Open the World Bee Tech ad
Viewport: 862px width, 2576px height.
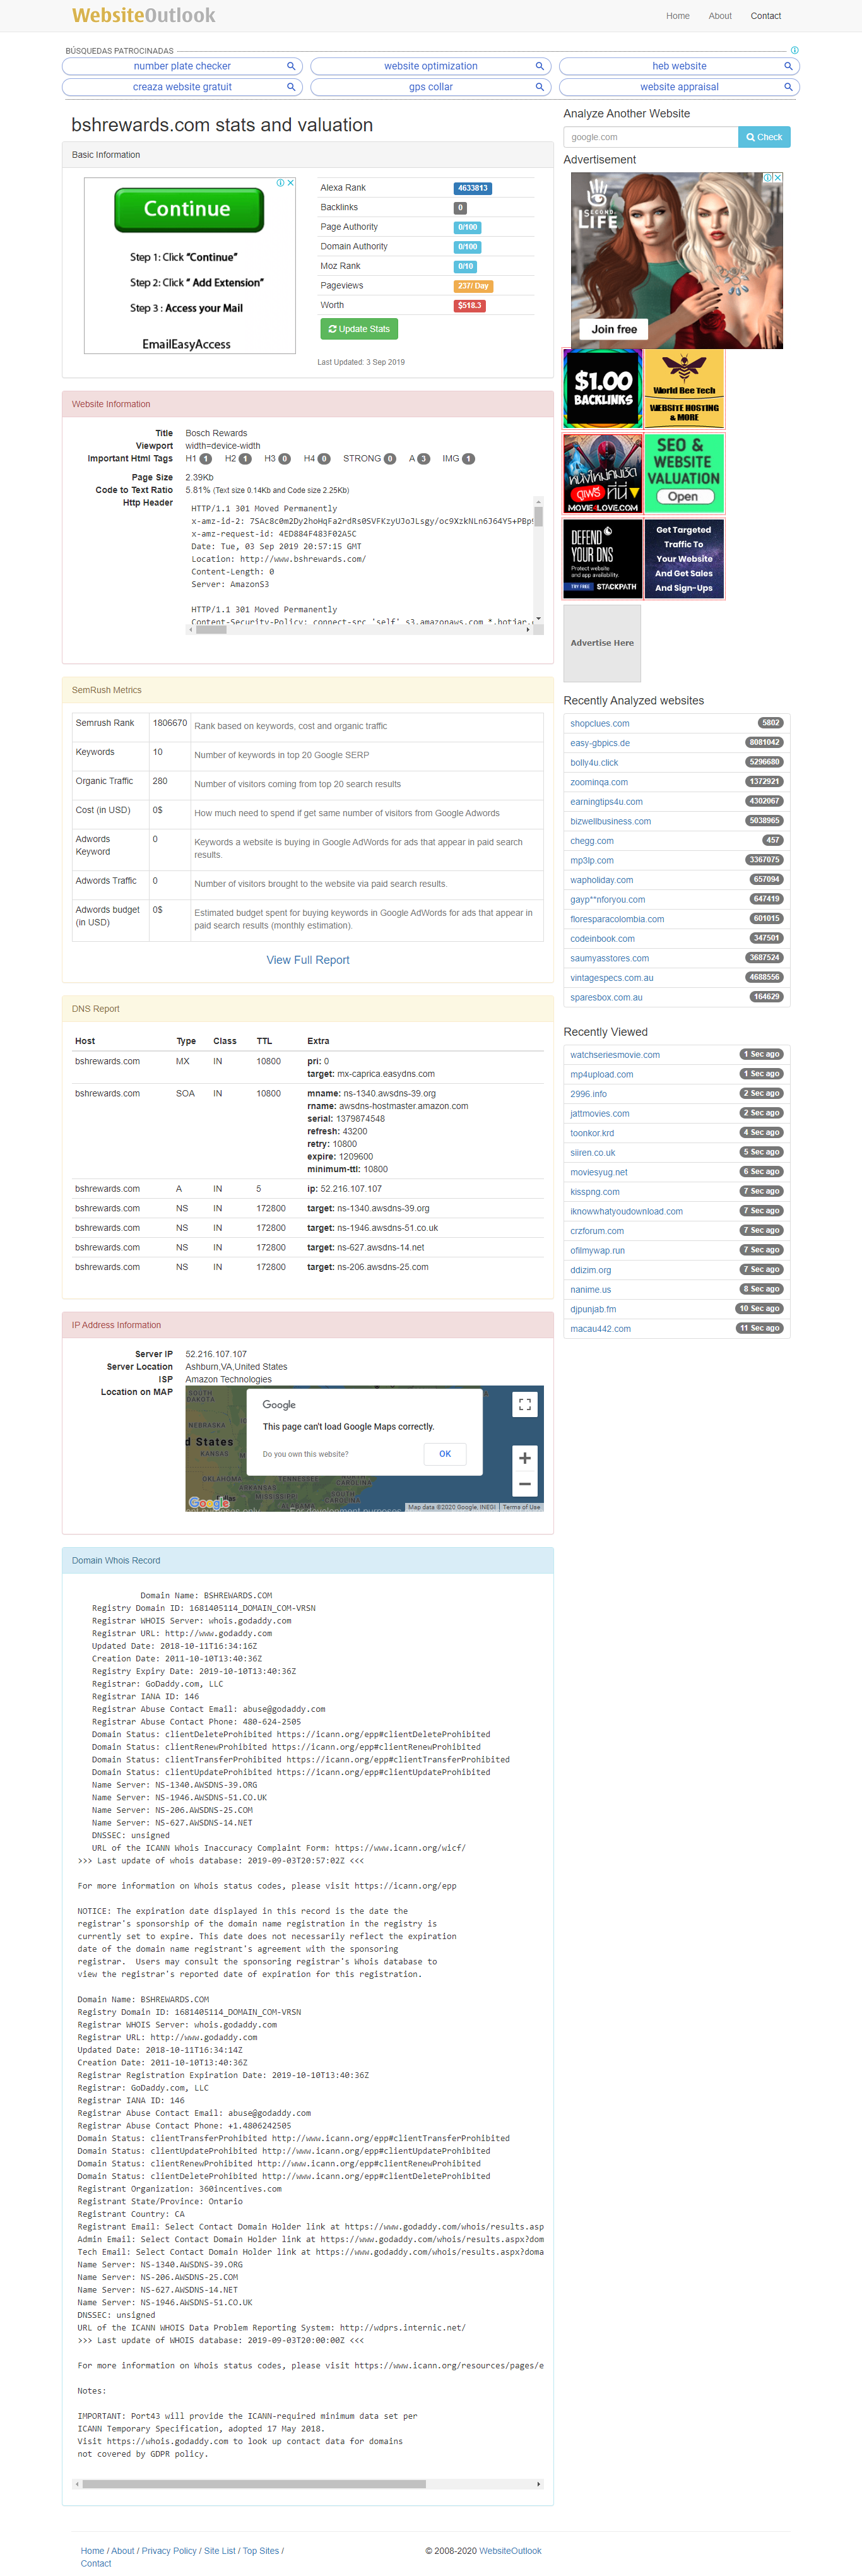click(x=684, y=388)
